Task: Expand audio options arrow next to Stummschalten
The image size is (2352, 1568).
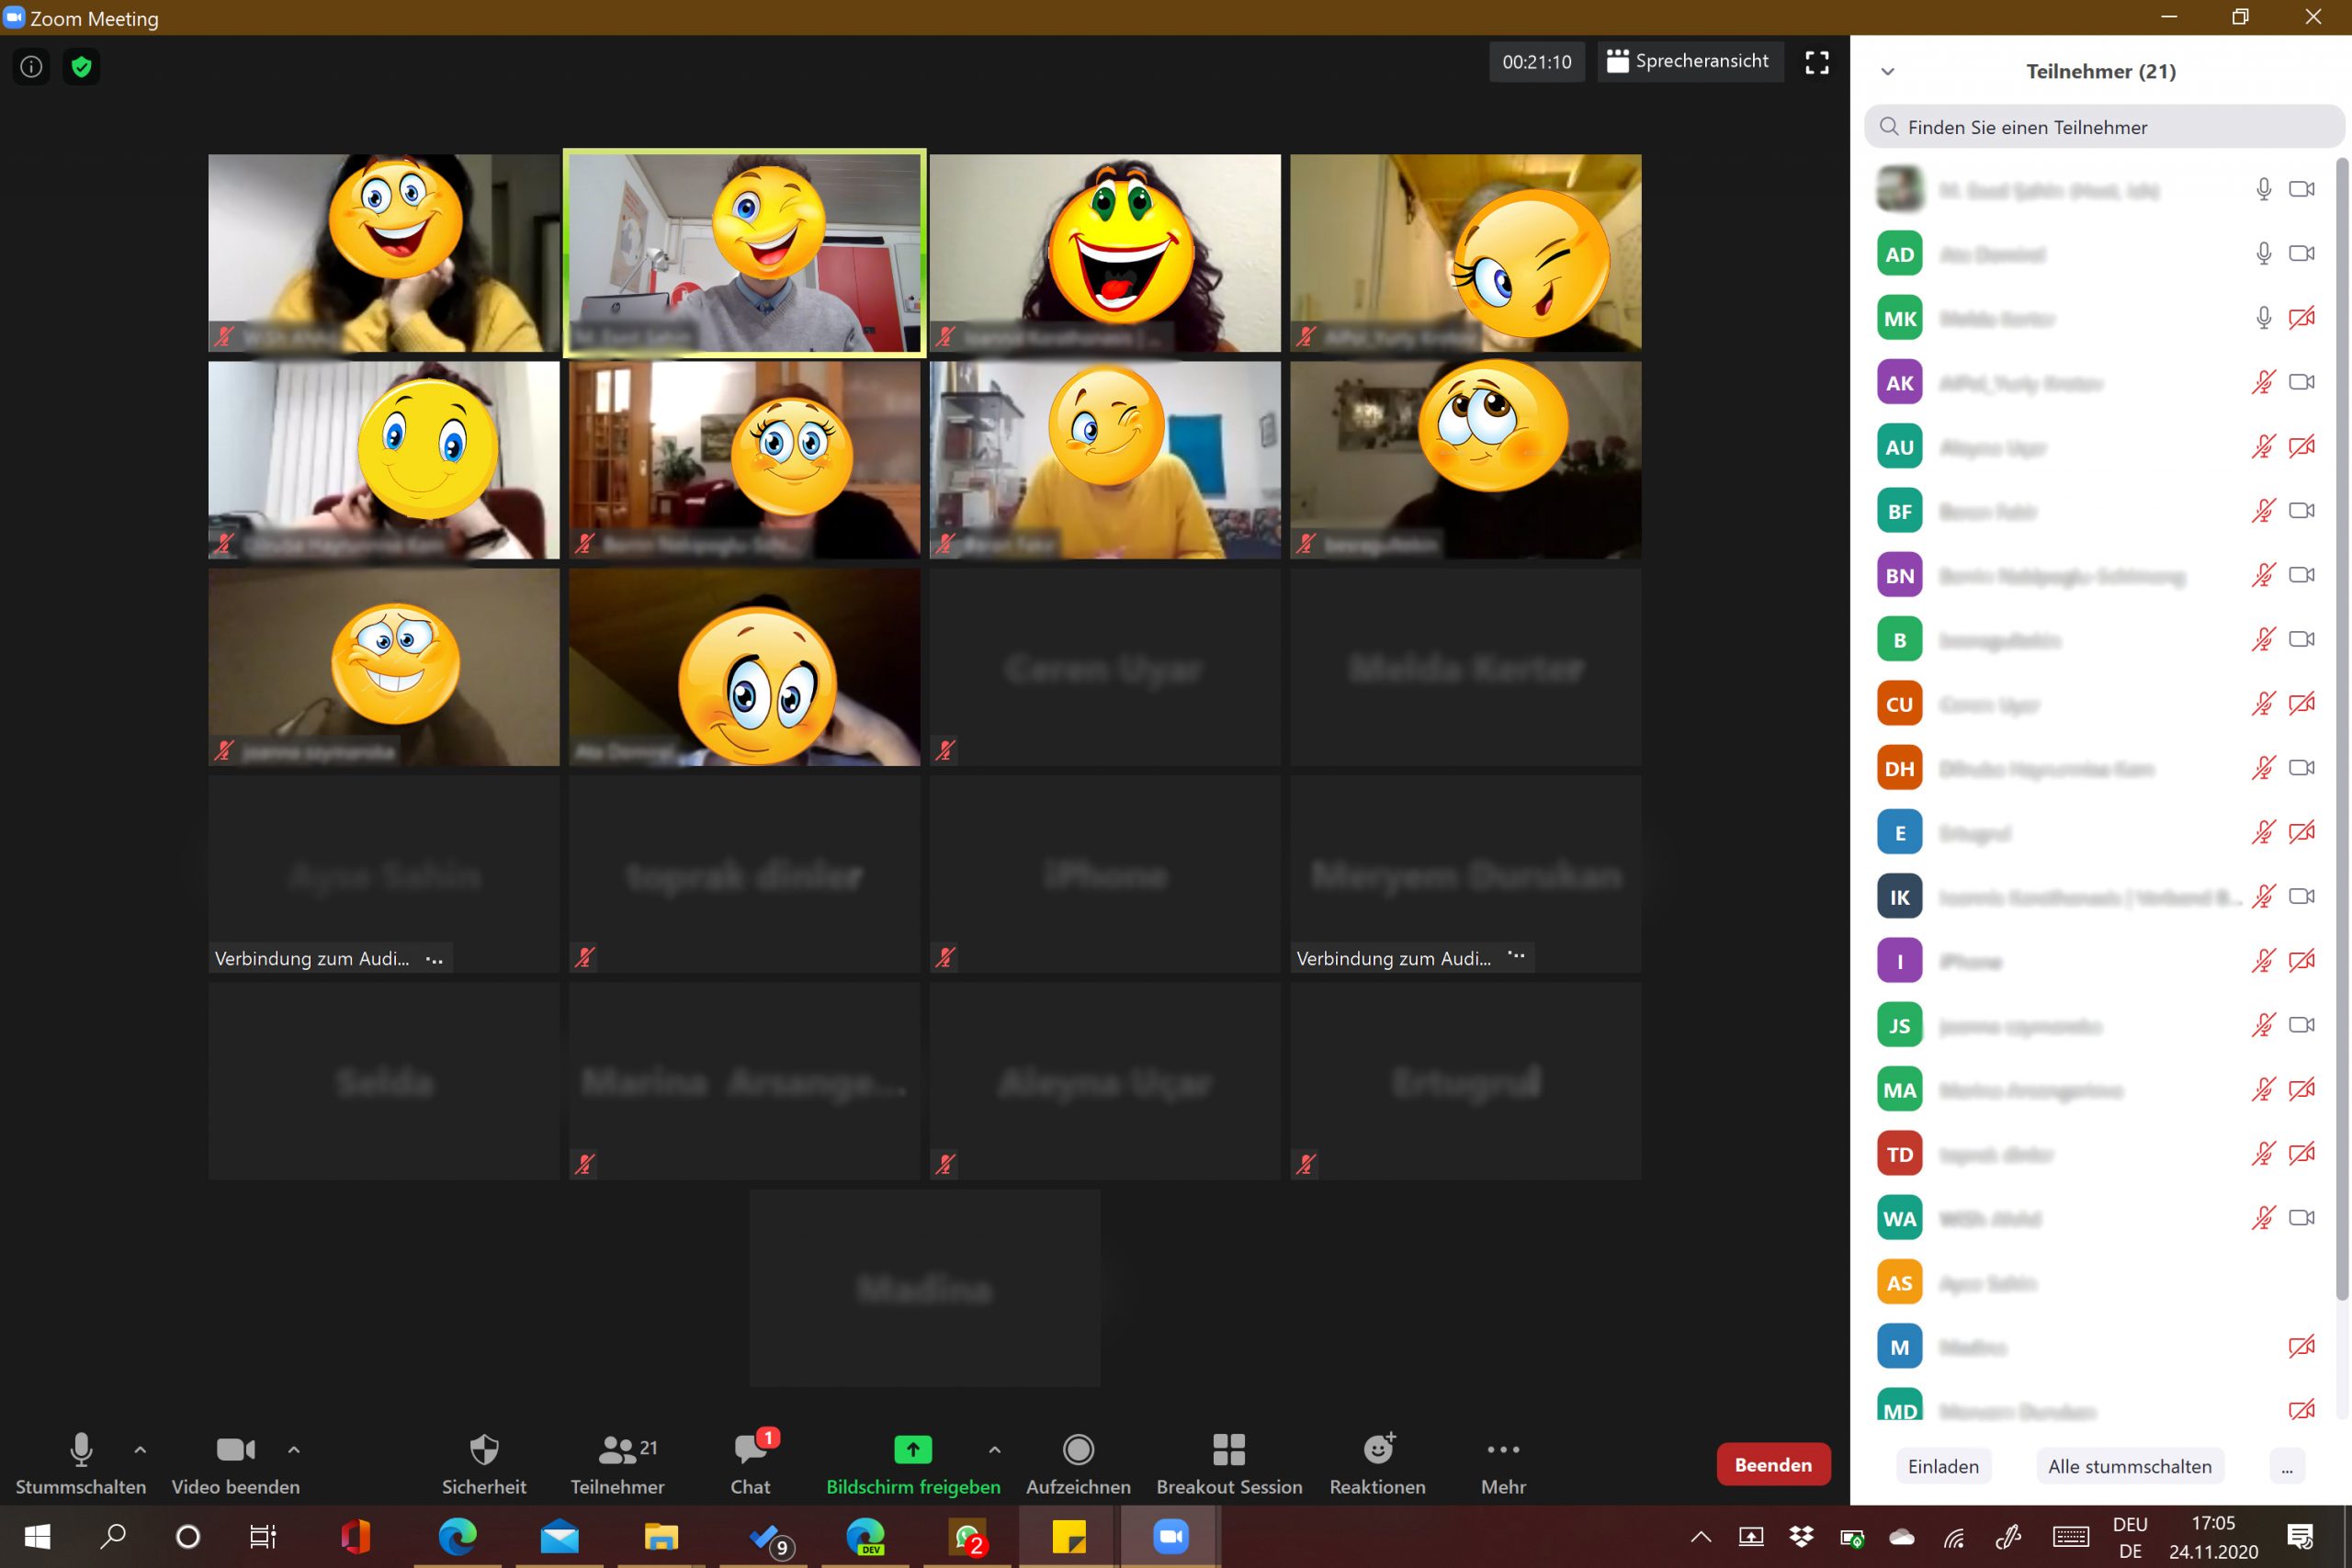Action: point(140,1449)
